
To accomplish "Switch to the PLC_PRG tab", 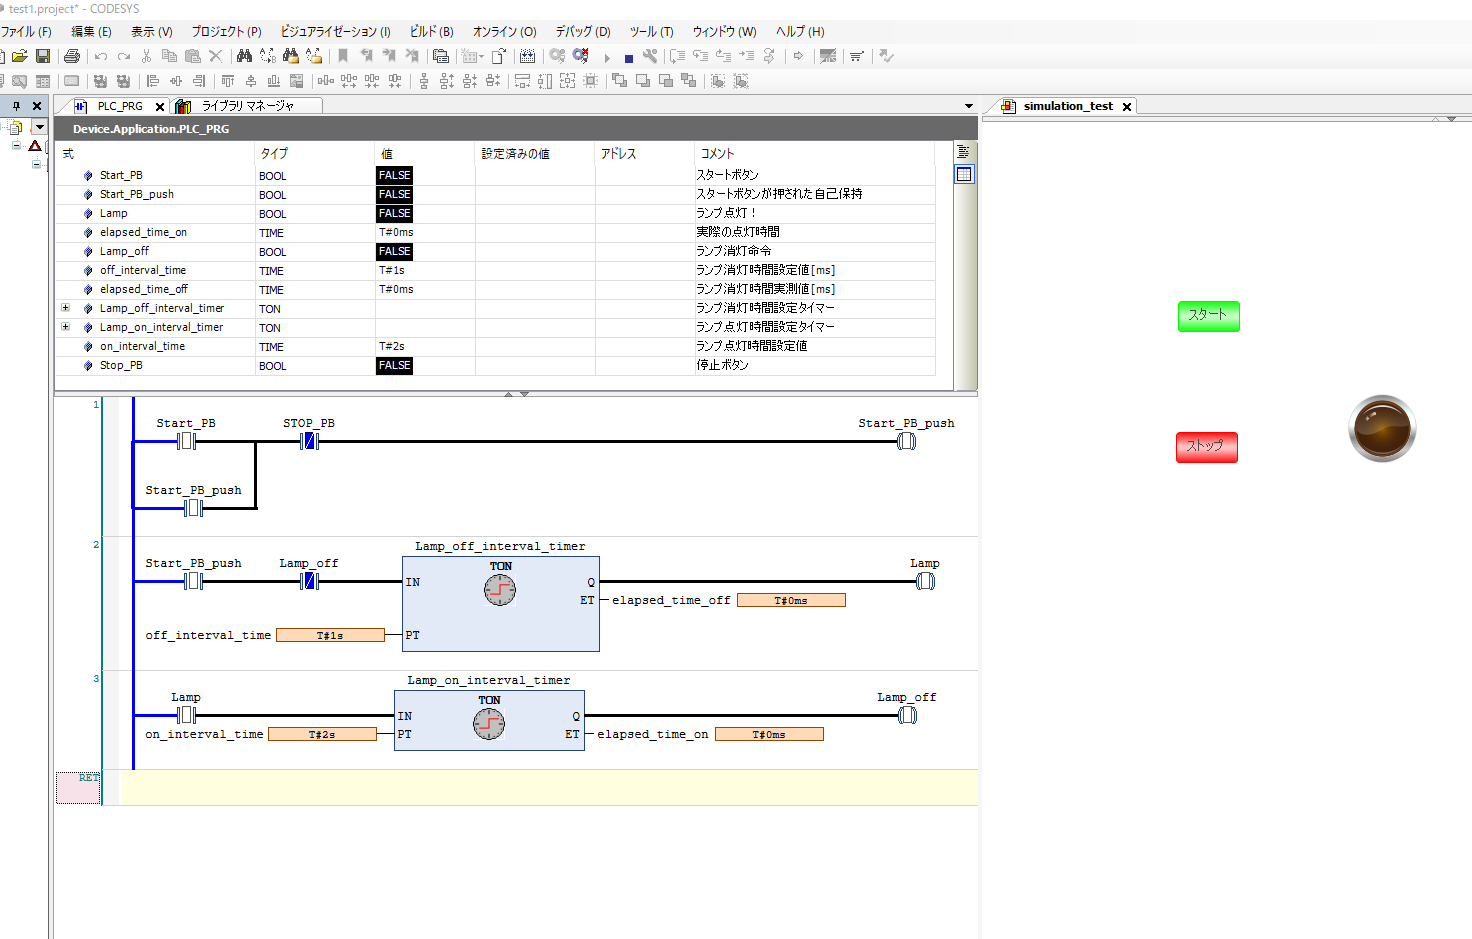I will (x=120, y=106).
